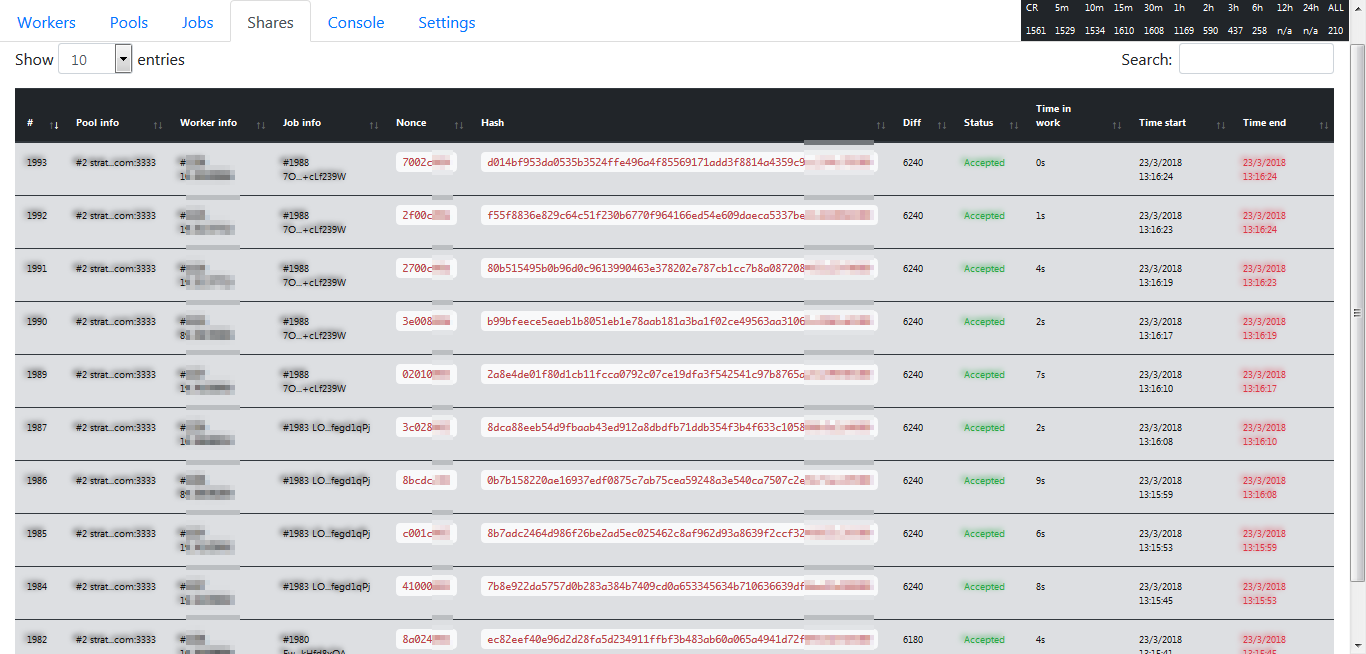Open the Console tab
Image resolution: width=1366 pixels, height=654 pixels.
coord(355,21)
